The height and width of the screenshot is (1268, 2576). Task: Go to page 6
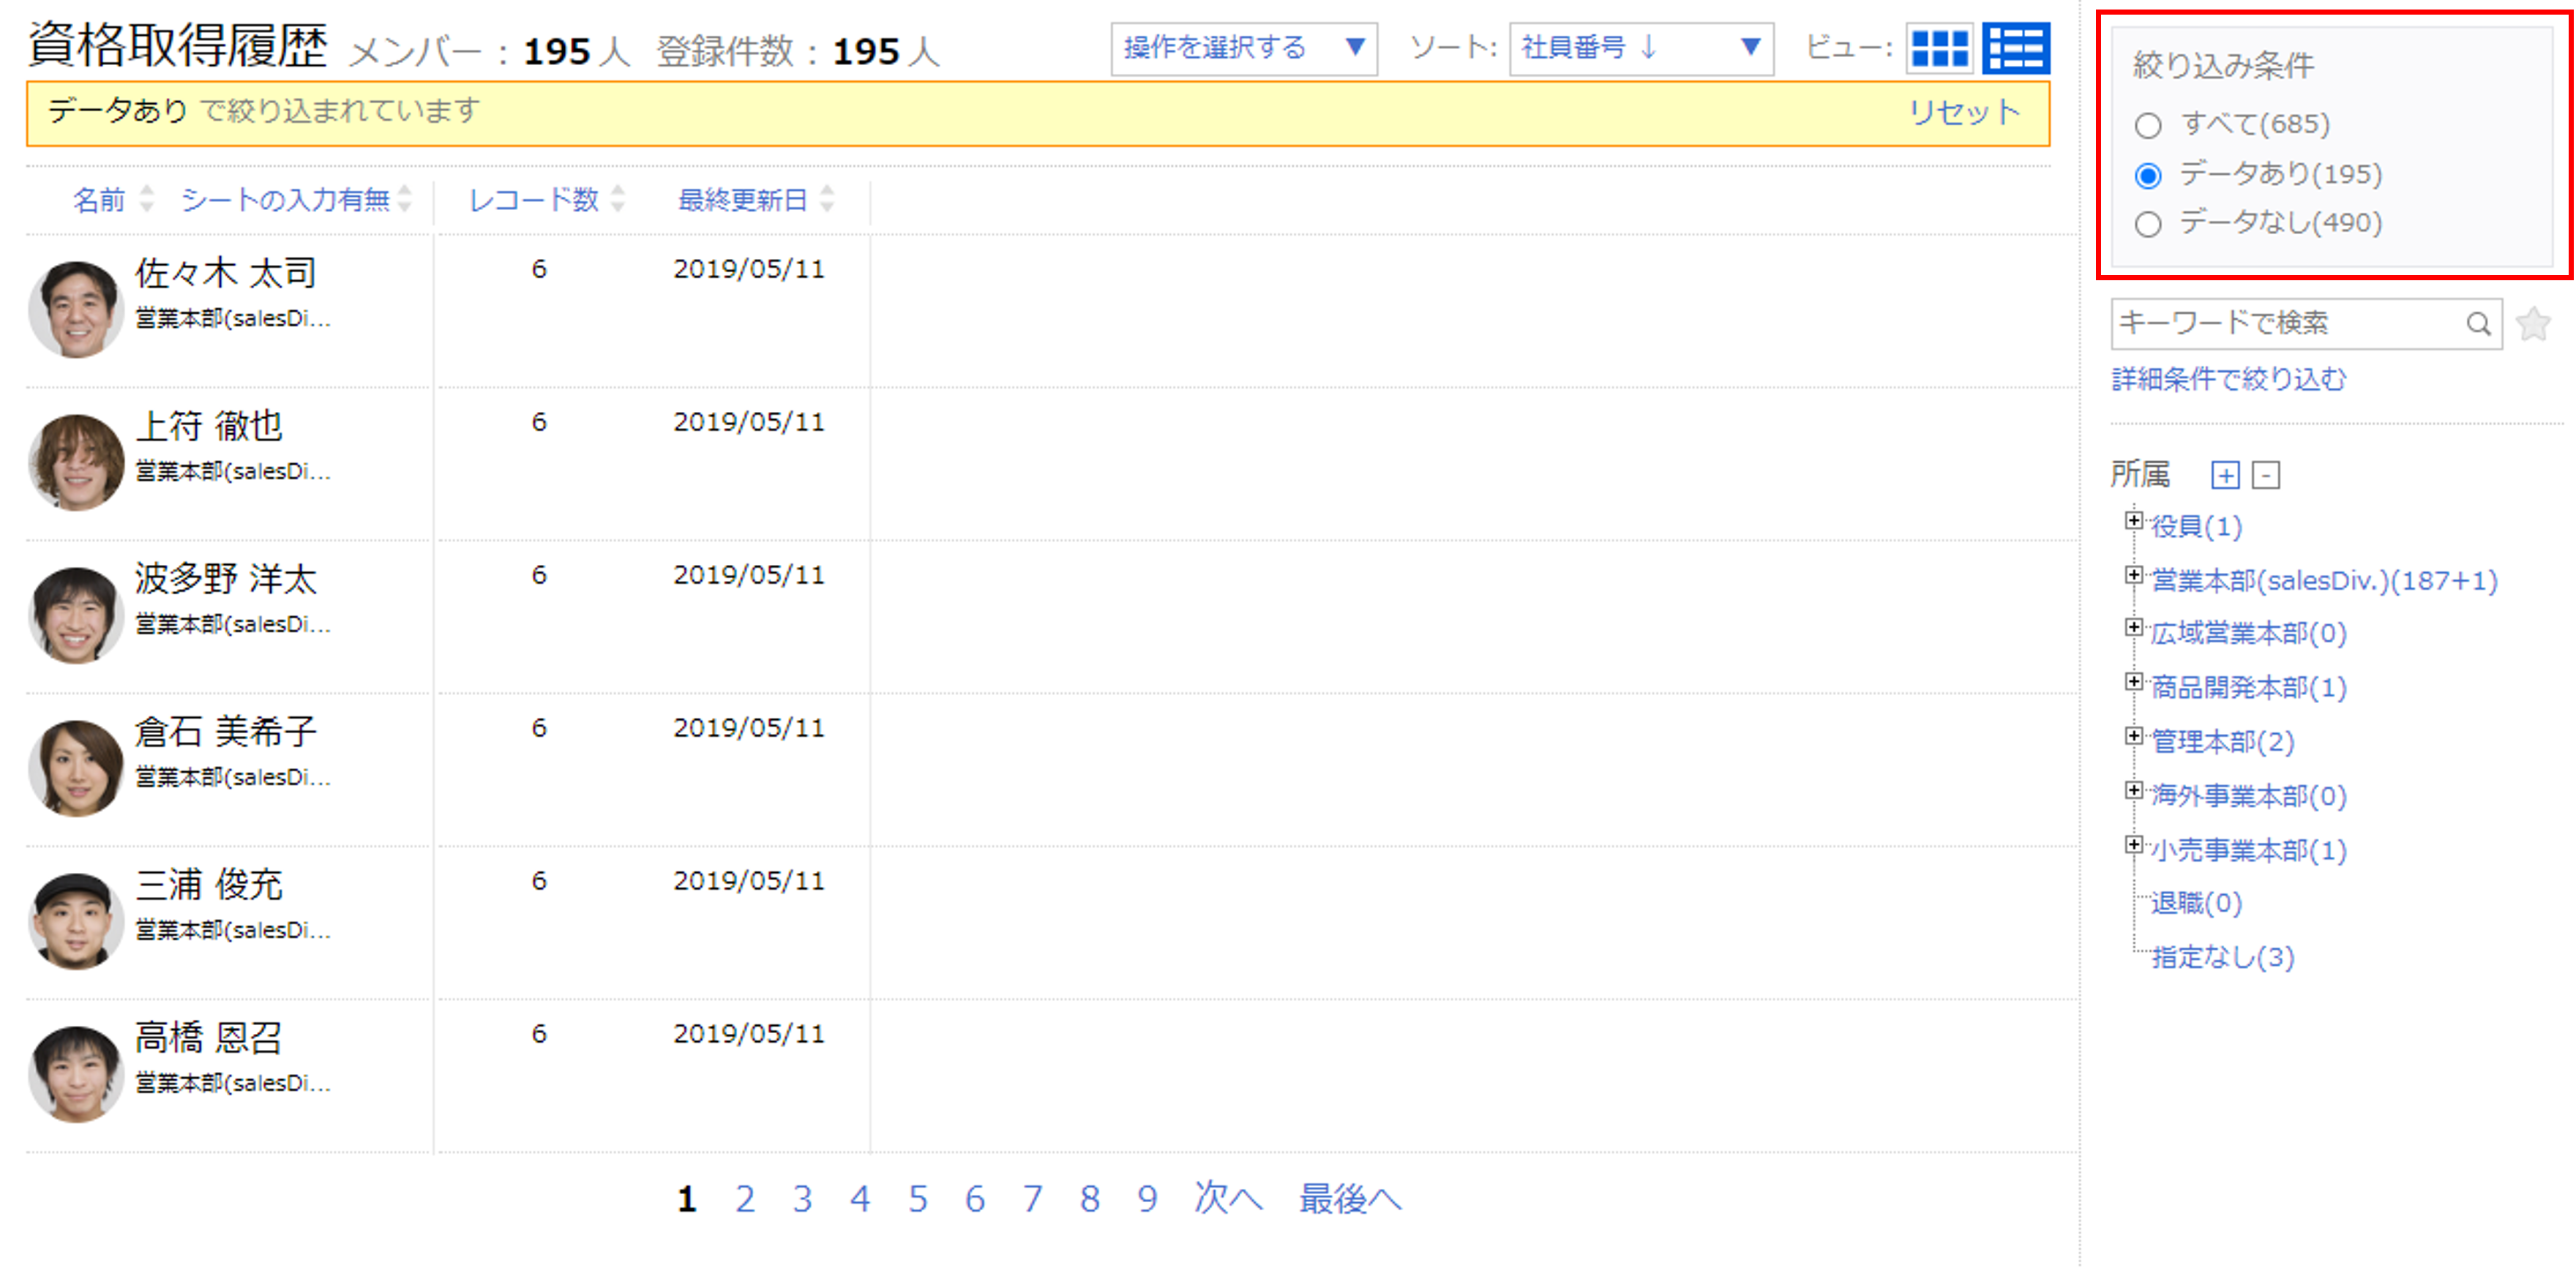coord(975,1198)
